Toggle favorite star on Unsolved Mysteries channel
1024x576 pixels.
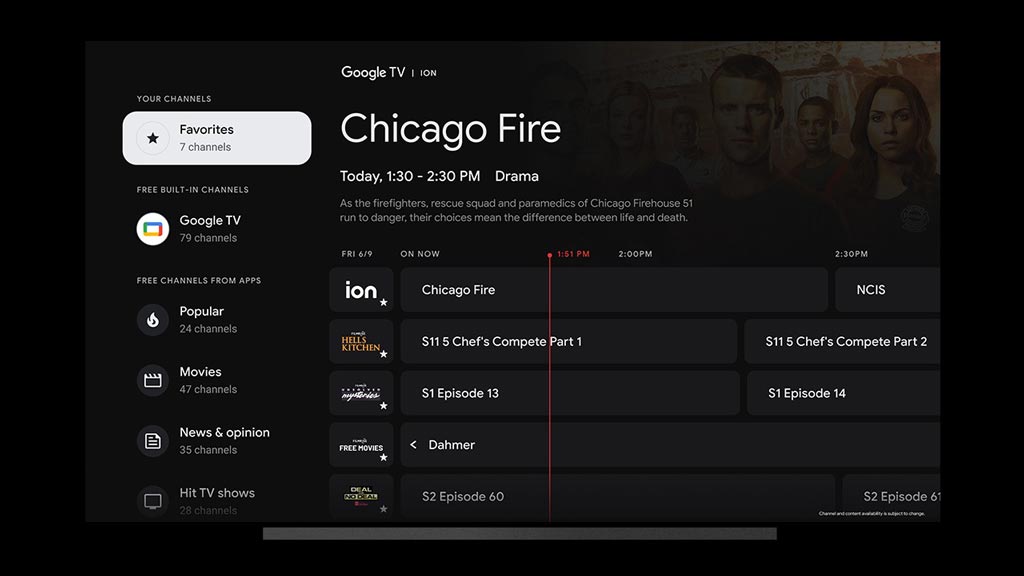point(383,406)
